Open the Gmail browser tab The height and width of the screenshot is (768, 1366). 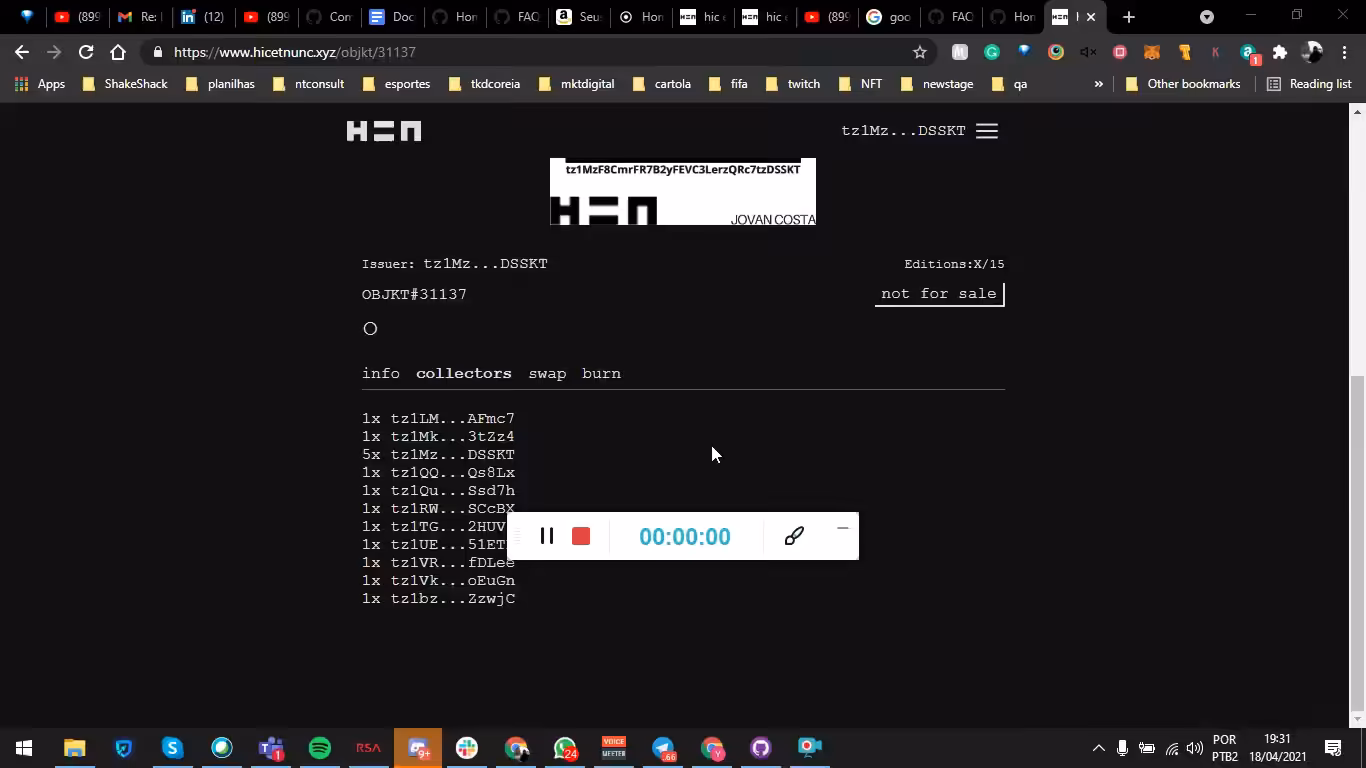pyautogui.click(x=138, y=17)
